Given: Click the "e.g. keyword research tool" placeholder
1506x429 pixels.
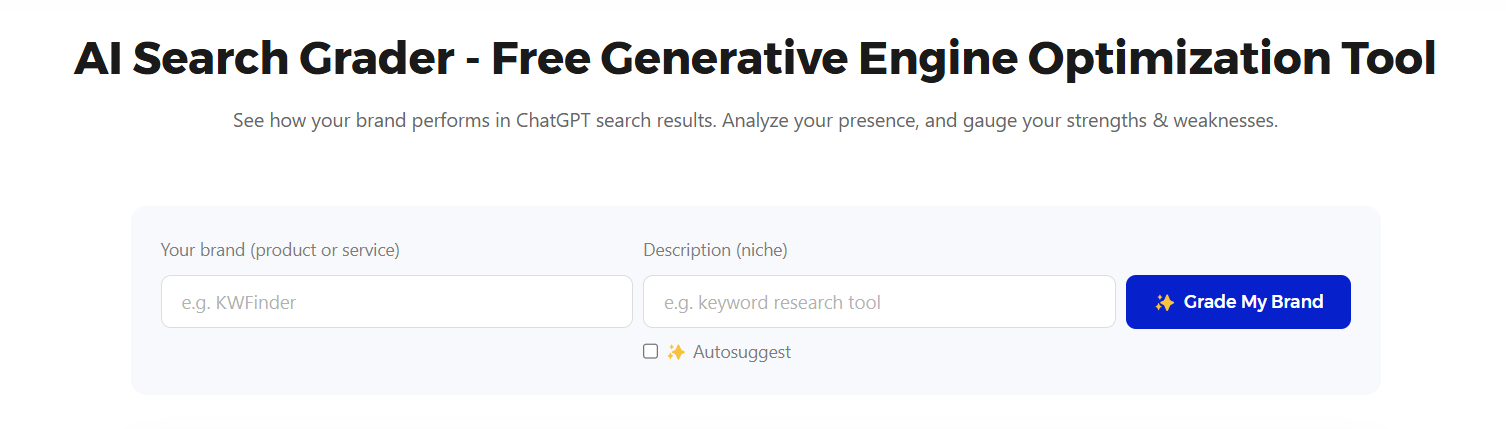Looking at the screenshot, I should (x=773, y=302).
